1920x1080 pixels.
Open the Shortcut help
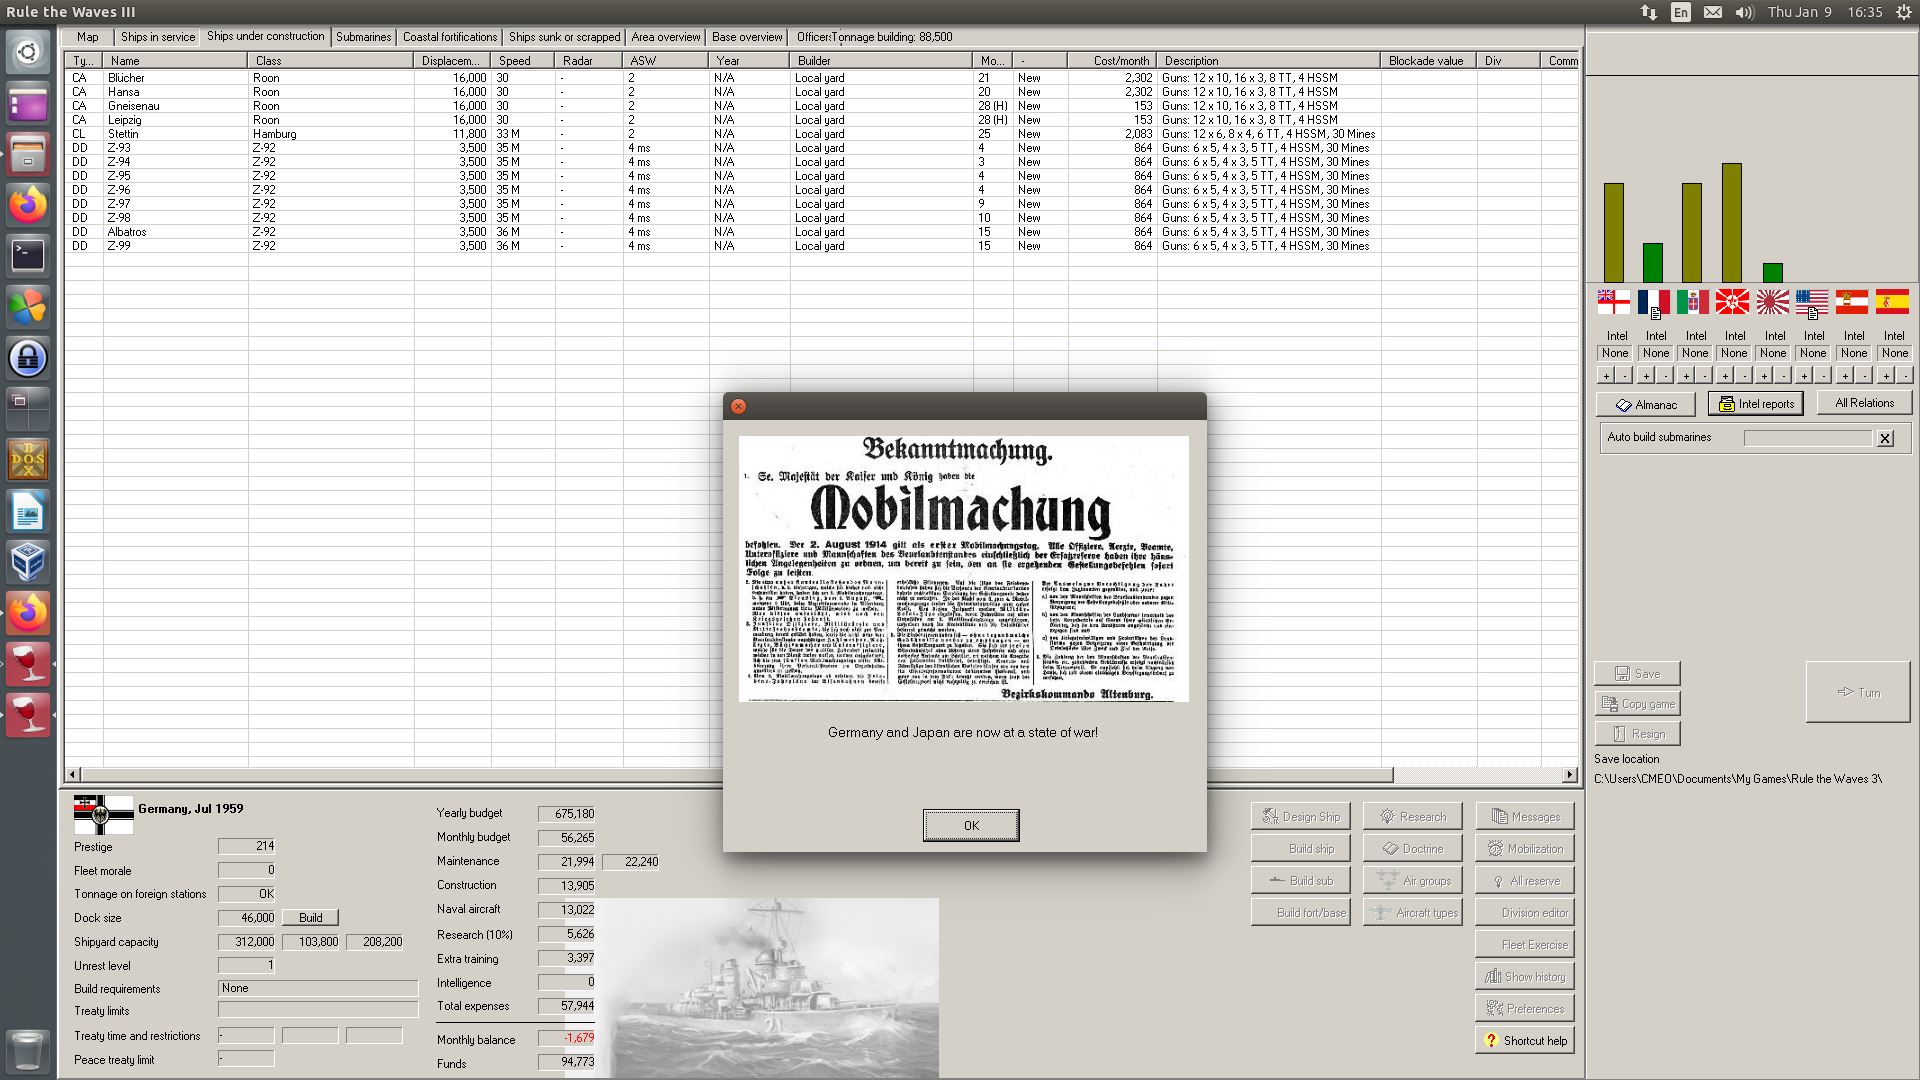coord(1525,1040)
